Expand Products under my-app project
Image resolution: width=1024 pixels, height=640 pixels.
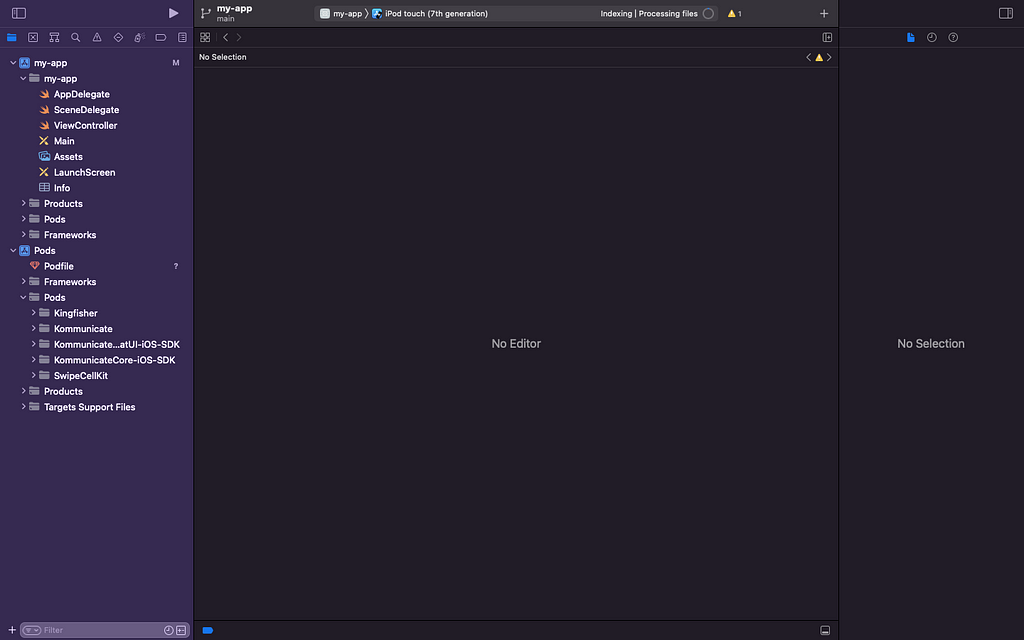point(24,203)
